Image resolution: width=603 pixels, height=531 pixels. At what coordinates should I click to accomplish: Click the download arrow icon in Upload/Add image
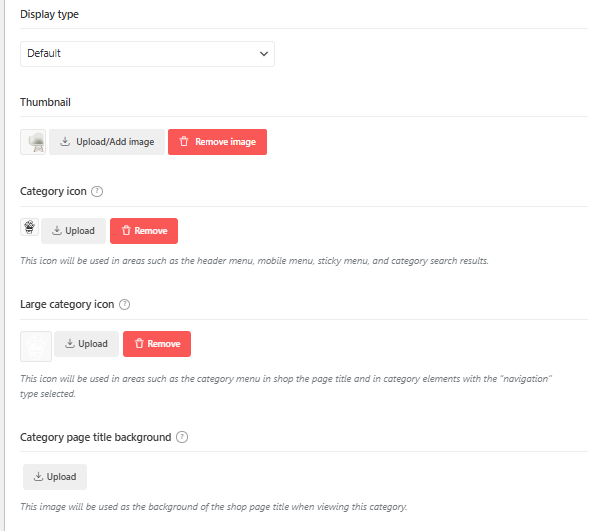coord(65,141)
